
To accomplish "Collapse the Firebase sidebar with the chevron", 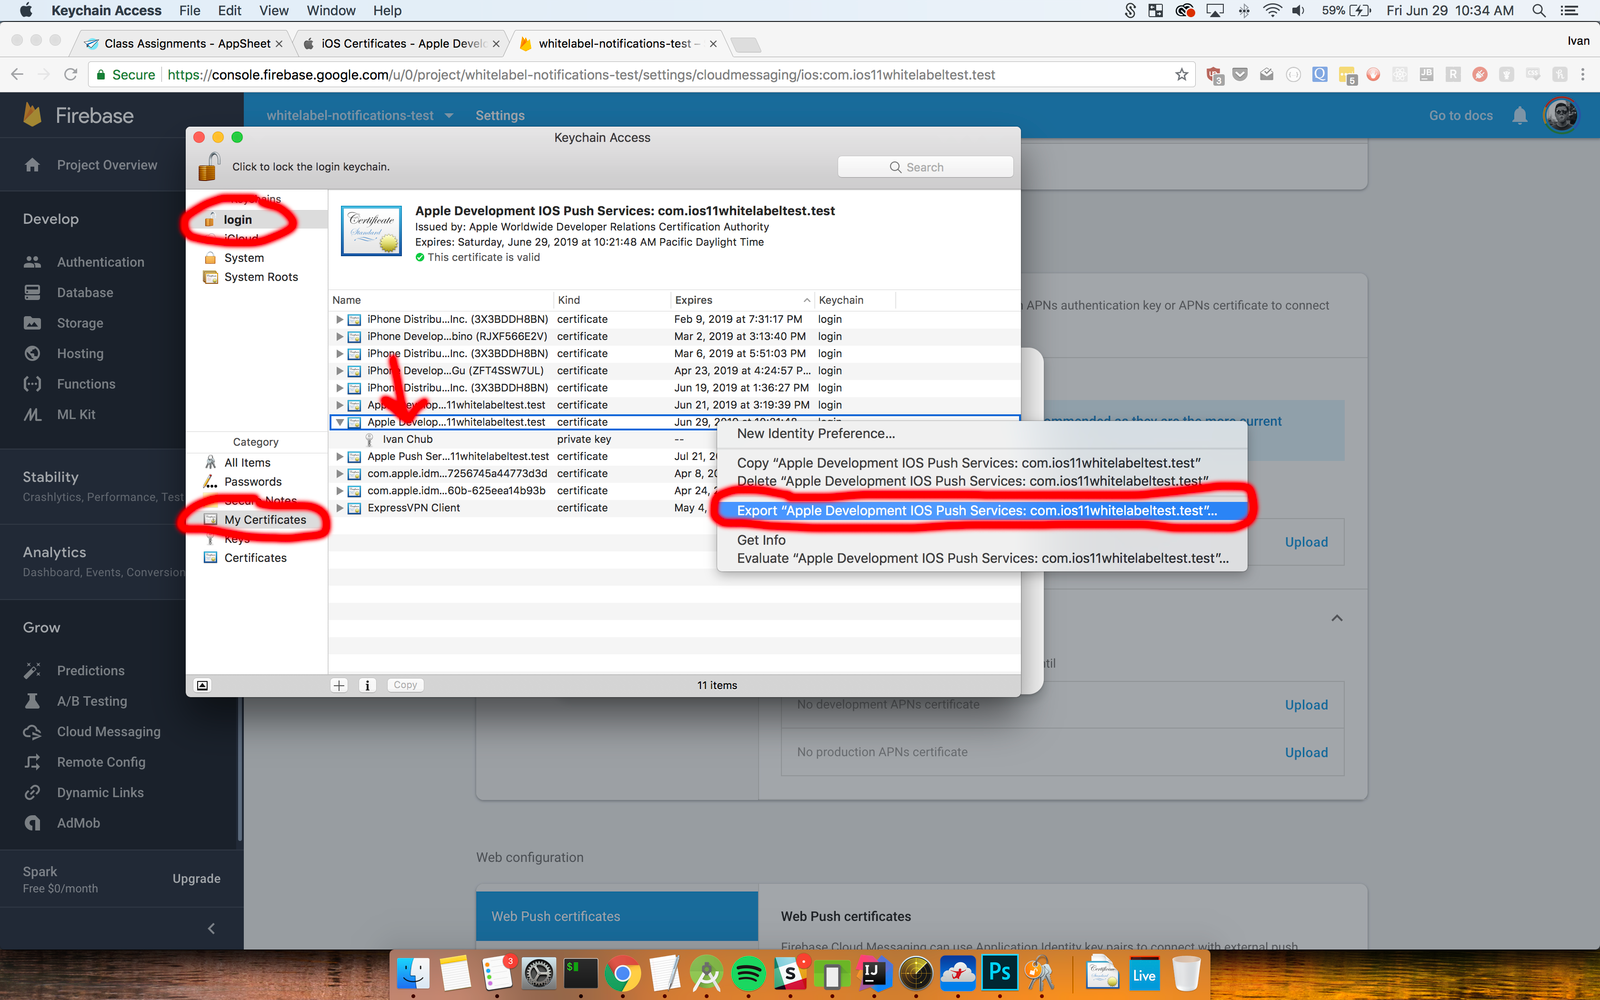I will pyautogui.click(x=211, y=928).
